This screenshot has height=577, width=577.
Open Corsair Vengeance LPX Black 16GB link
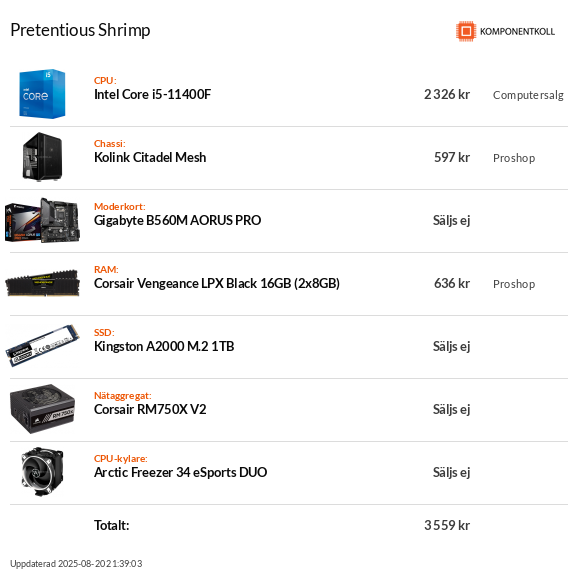click(217, 283)
